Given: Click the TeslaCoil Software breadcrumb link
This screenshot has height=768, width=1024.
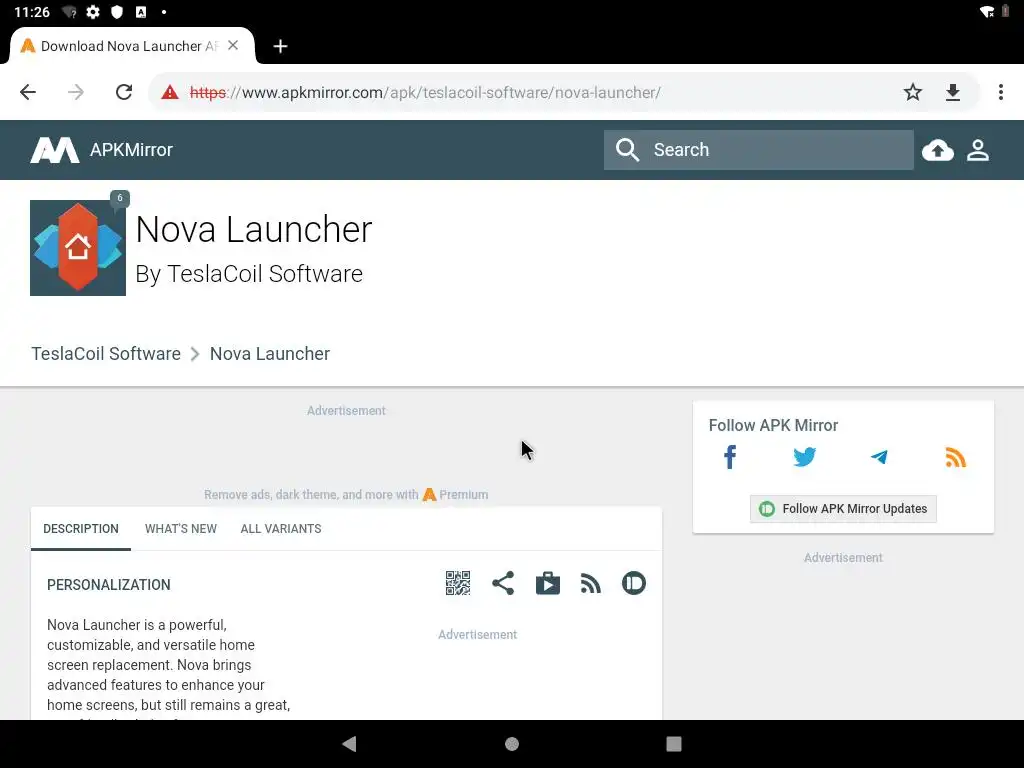Looking at the screenshot, I should [106, 354].
